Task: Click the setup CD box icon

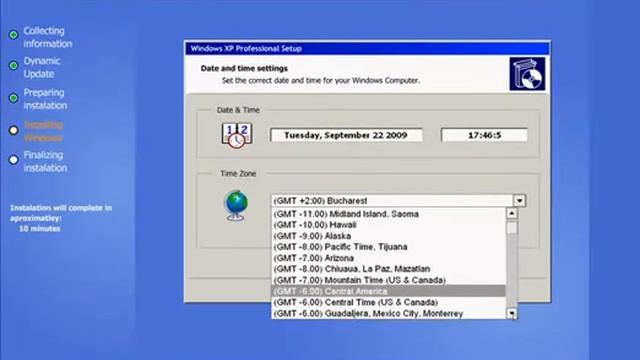Action: point(527,74)
